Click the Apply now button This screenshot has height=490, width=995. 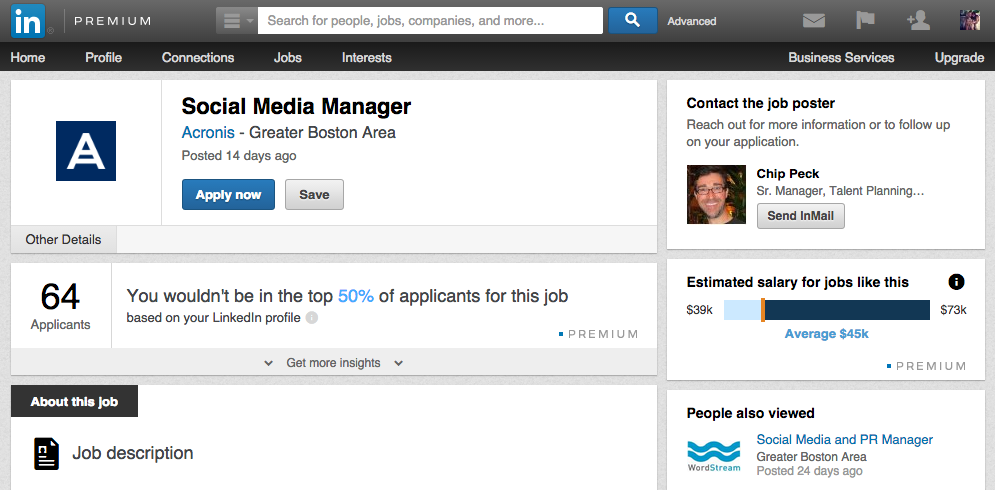(x=228, y=194)
